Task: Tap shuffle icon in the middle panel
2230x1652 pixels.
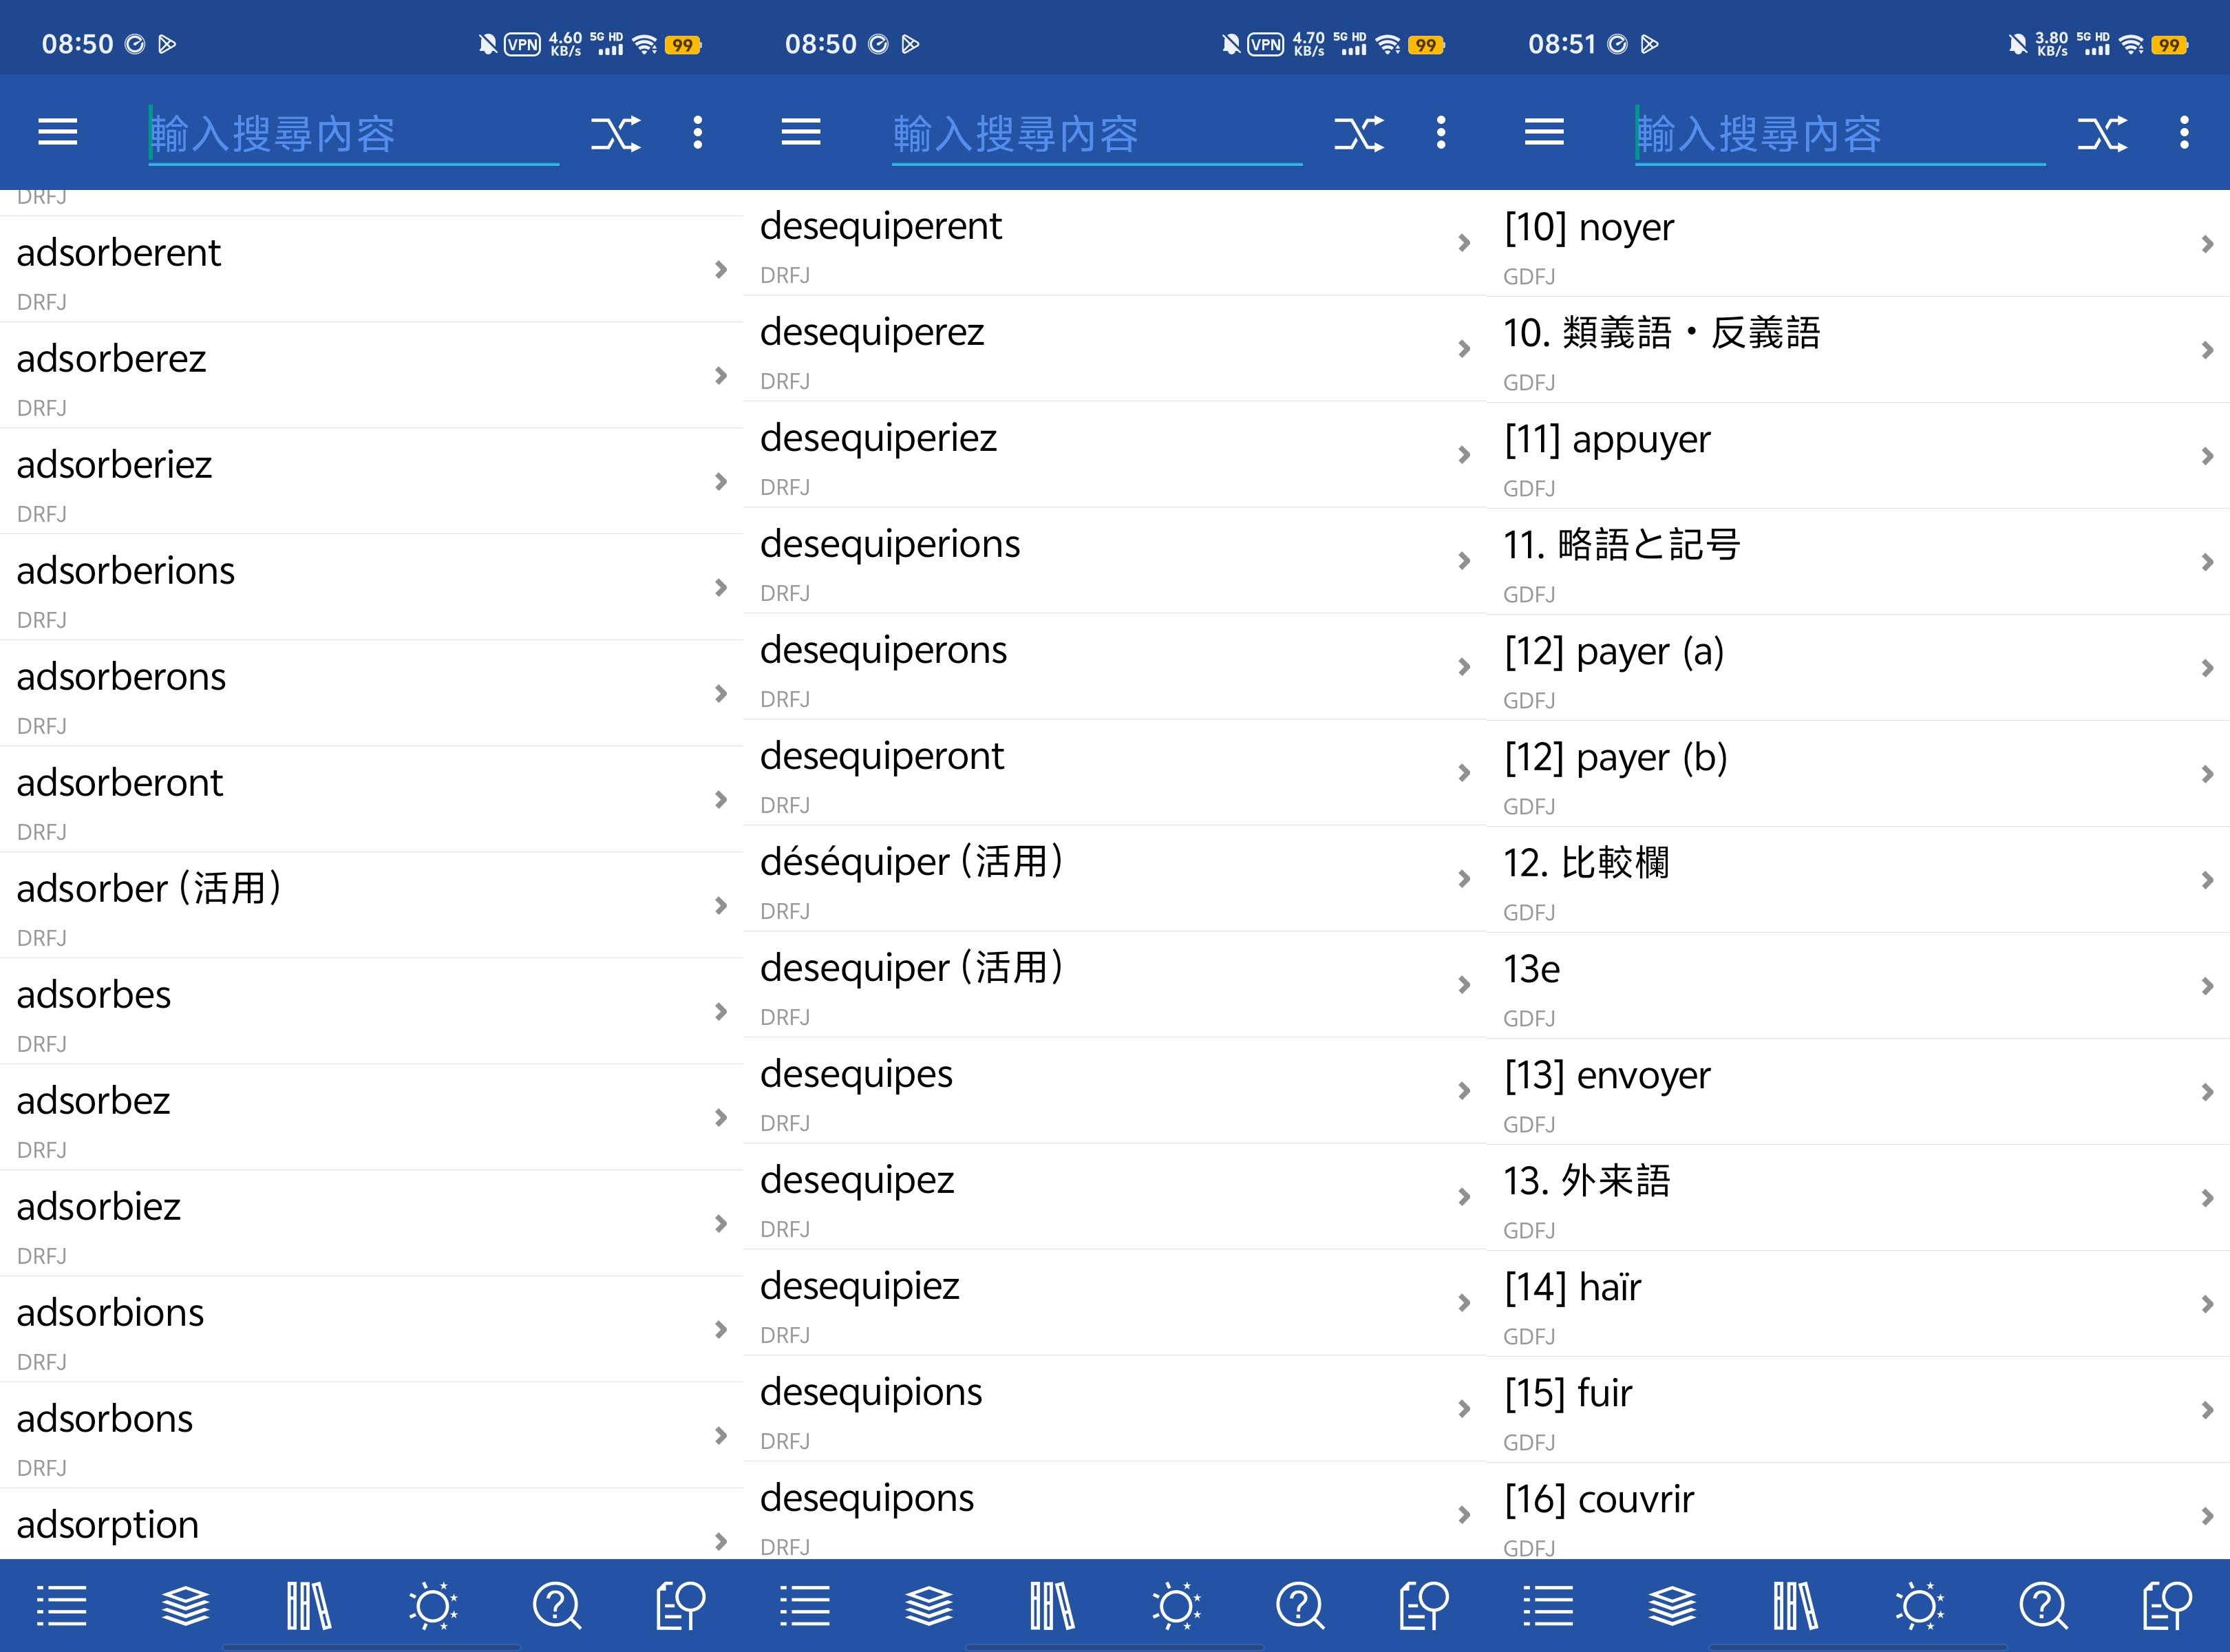Action: pyautogui.click(x=1359, y=133)
